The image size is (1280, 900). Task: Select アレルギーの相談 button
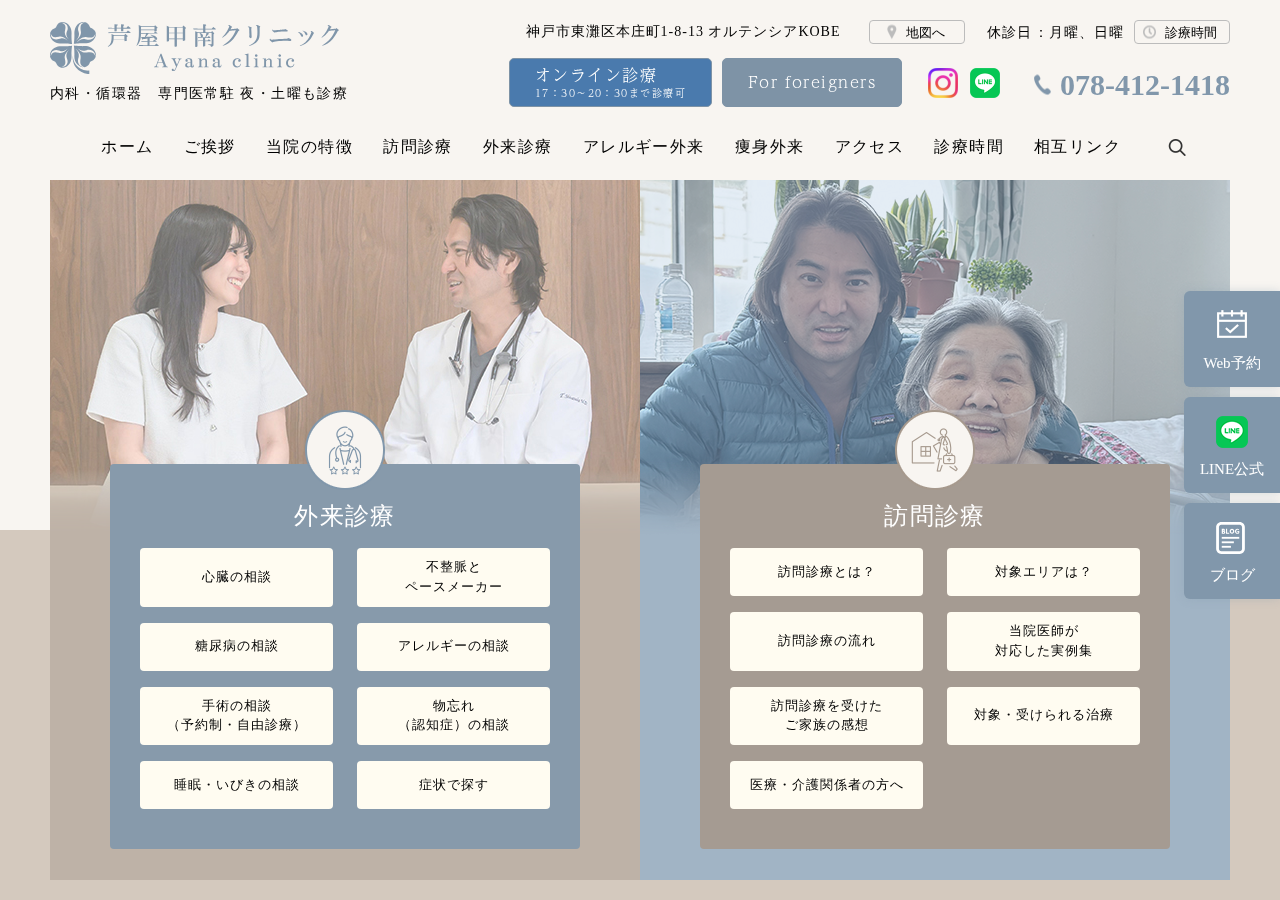453,647
